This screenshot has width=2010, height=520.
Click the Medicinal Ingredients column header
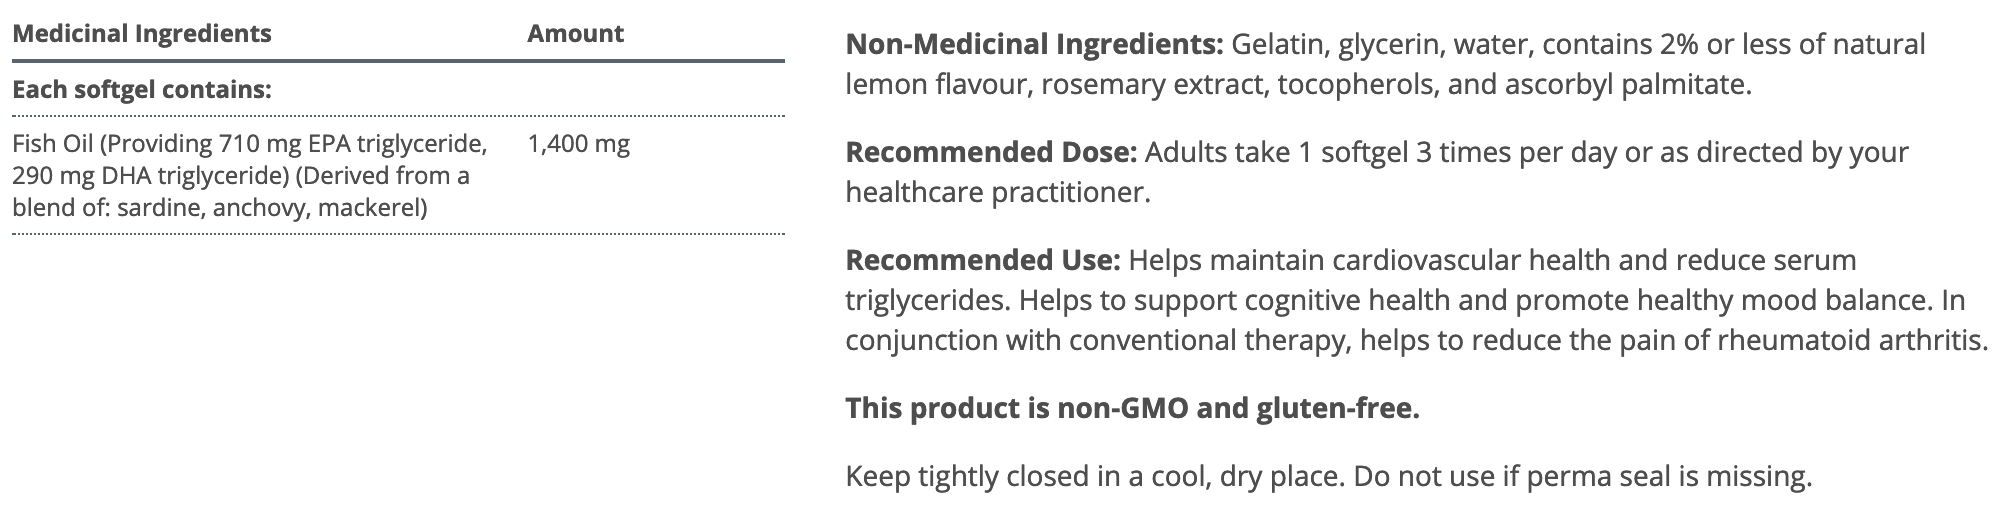141,34
